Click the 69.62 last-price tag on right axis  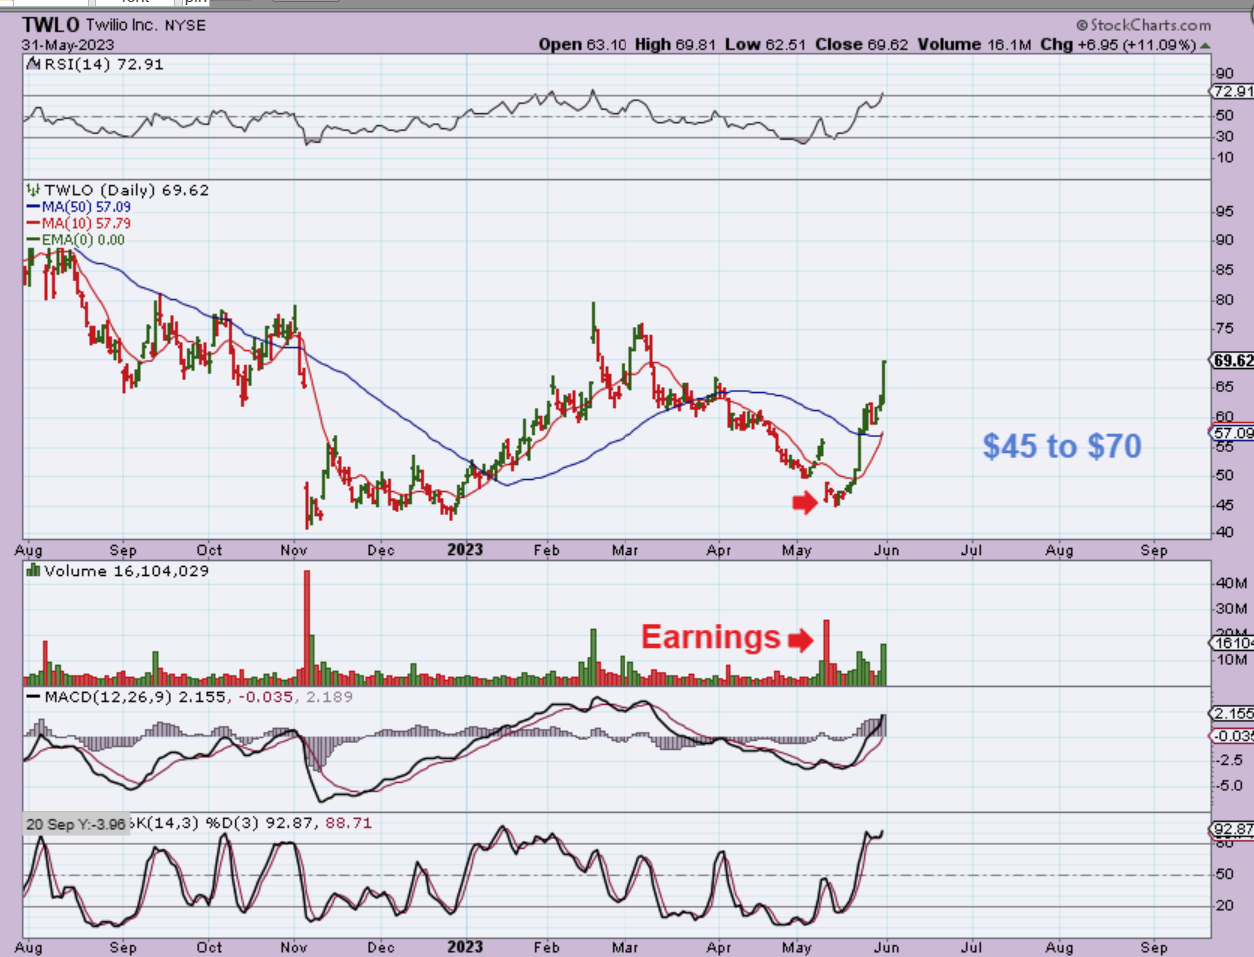tap(1232, 361)
